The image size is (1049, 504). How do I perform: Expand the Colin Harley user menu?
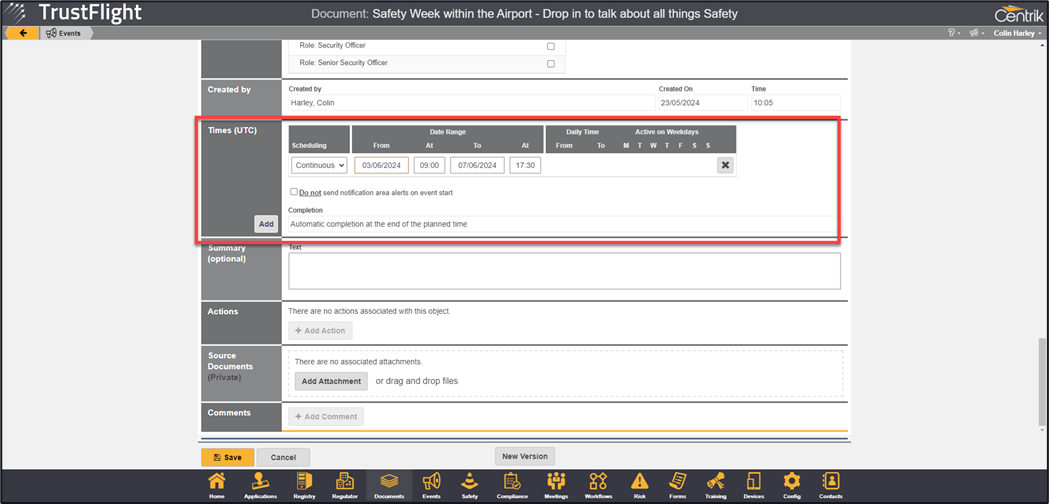coord(1017,33)
